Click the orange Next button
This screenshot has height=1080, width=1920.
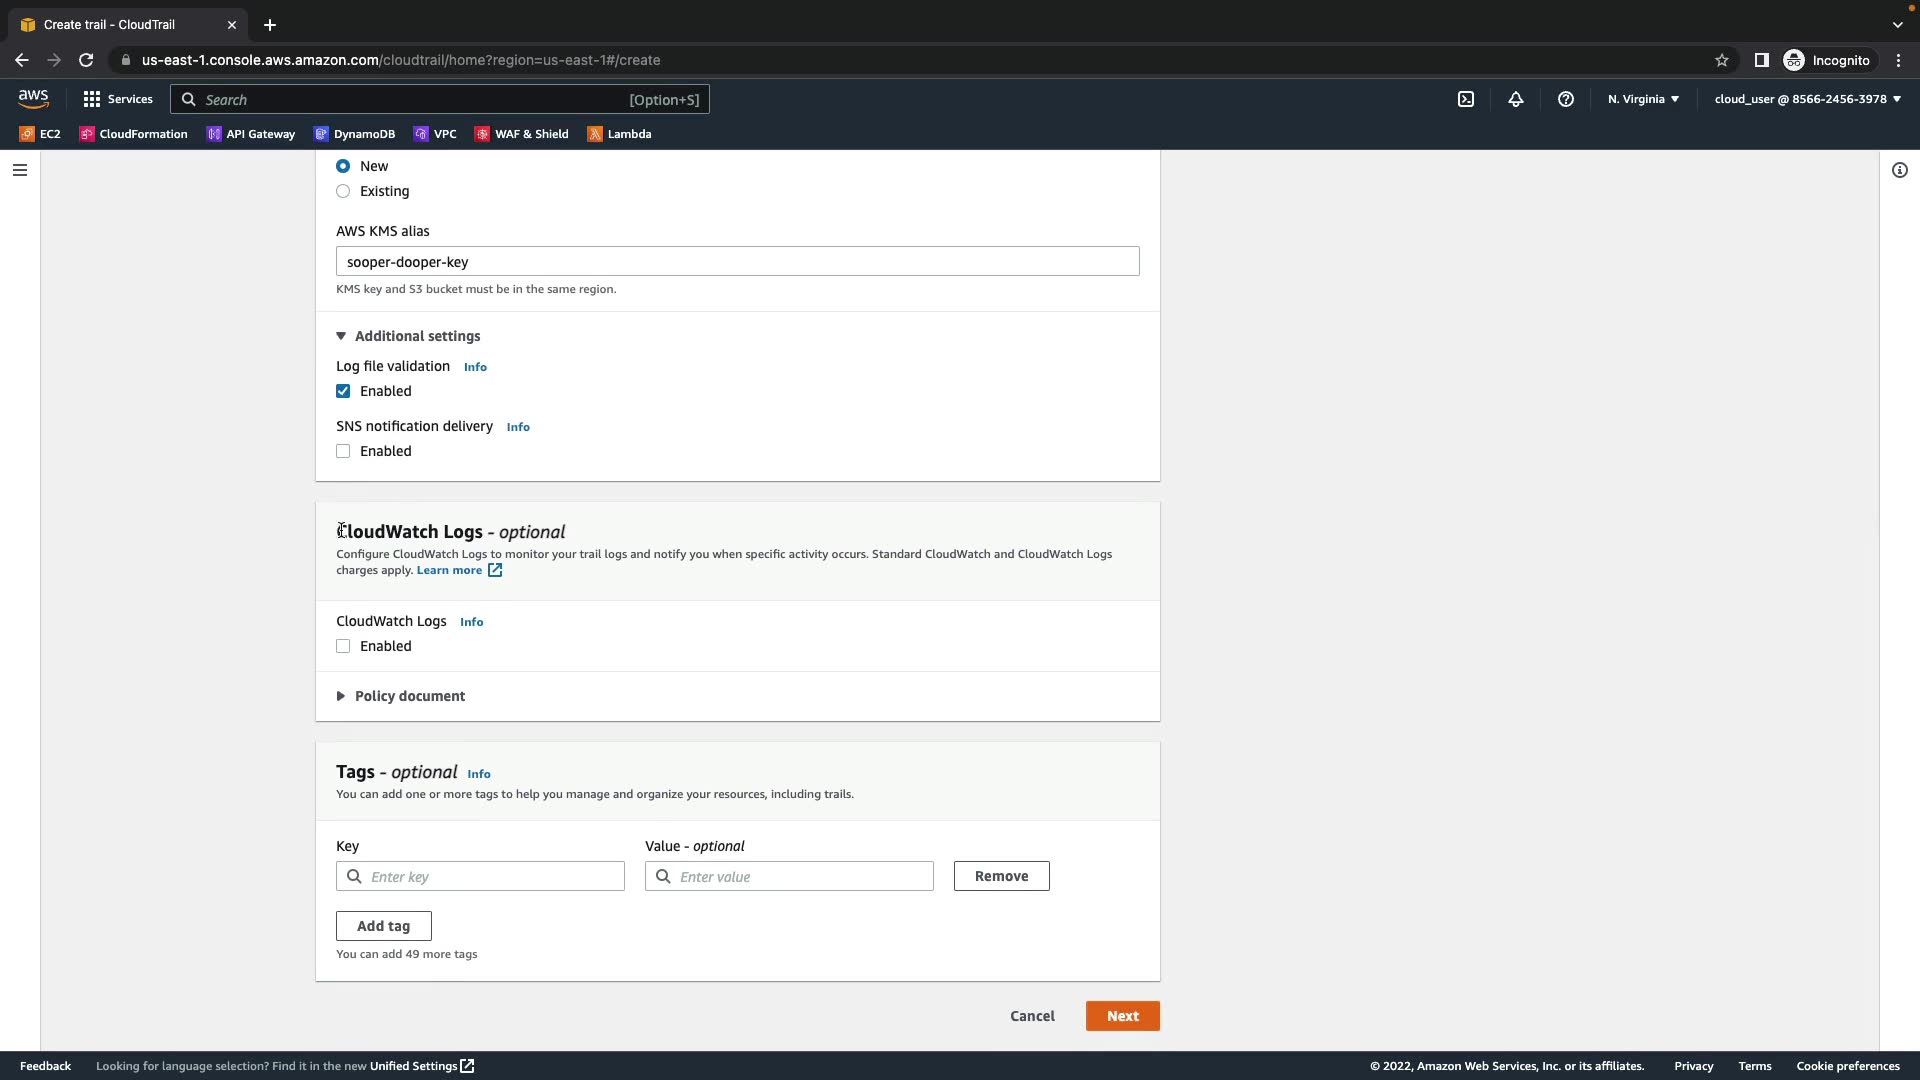point(1122,1016)
